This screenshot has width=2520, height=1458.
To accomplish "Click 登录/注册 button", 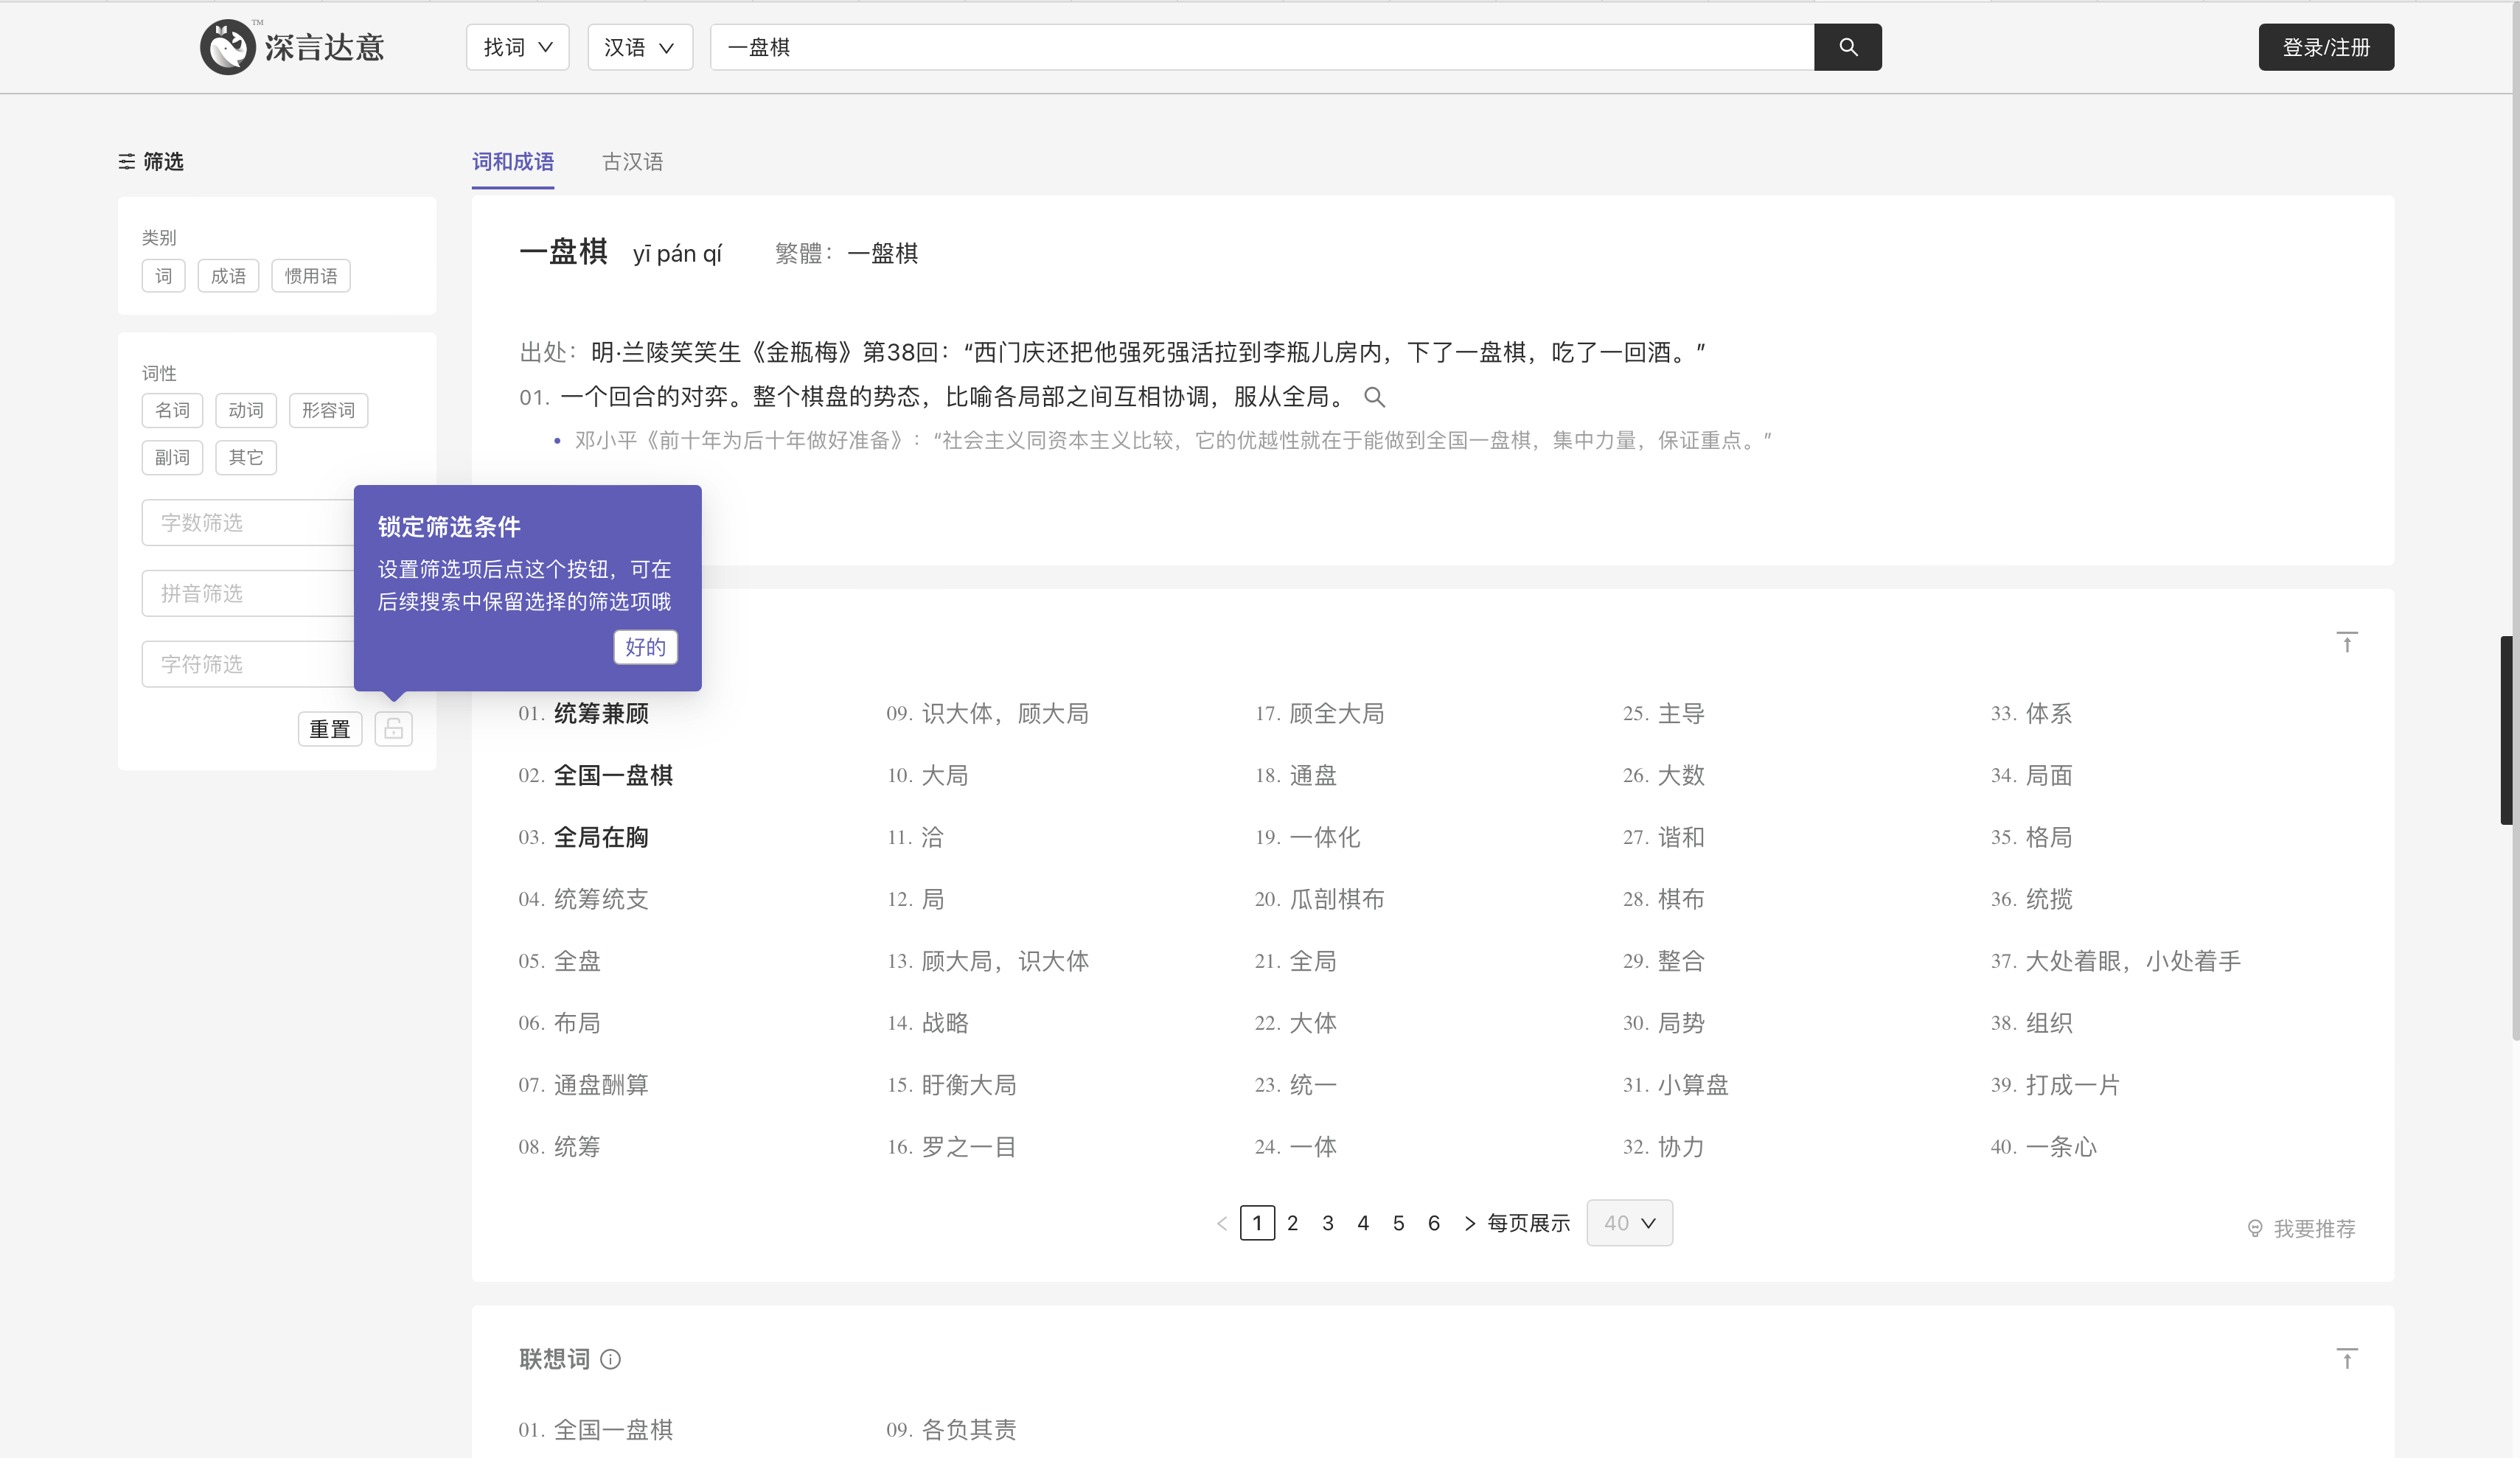I will (2325, 47).
